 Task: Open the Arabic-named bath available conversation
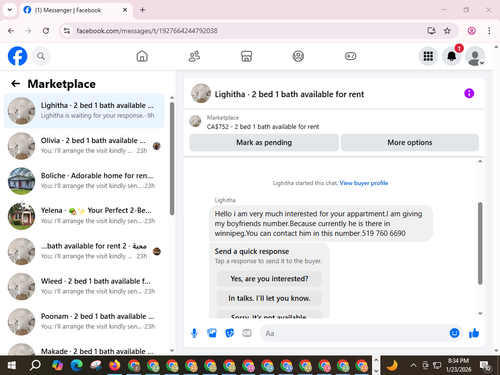pos(84,251)
